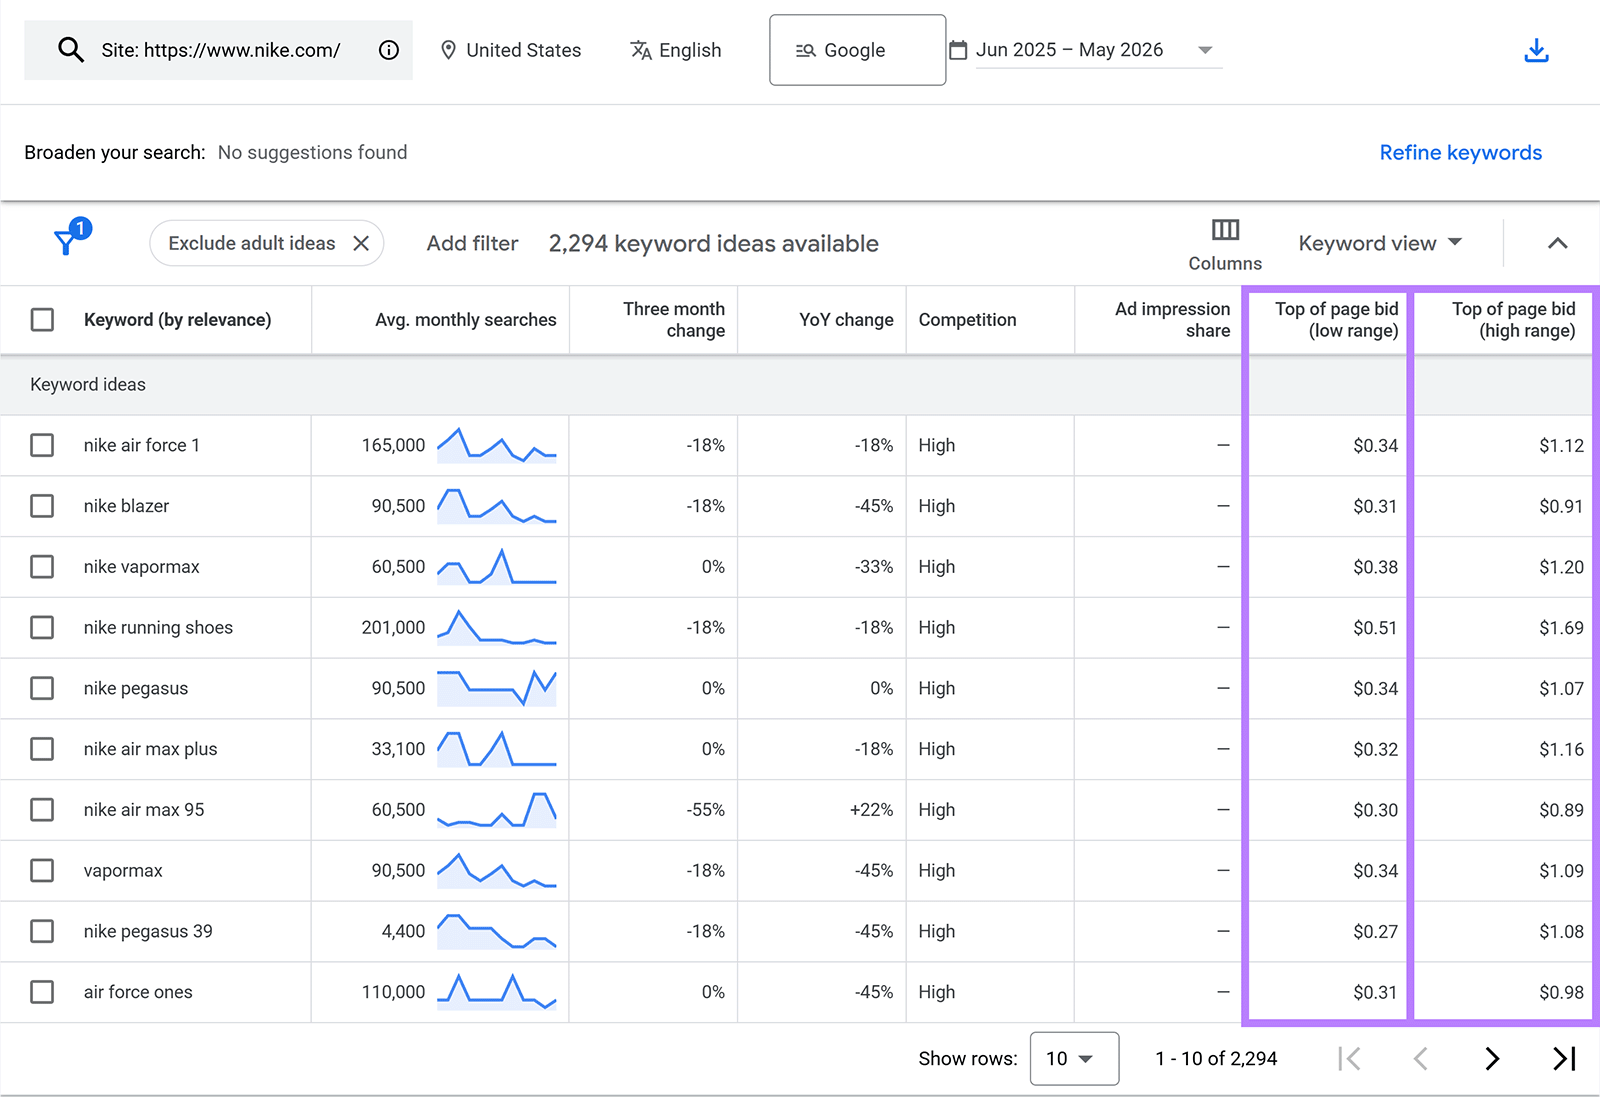Click the -55% three month change value
This screenshot has height=1097, width=1600.
705,810
